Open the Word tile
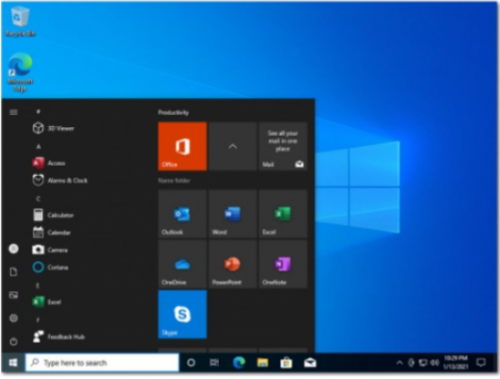Image resolution: width=500 pixels, height=379 pixels. click(x=233, y=214)
